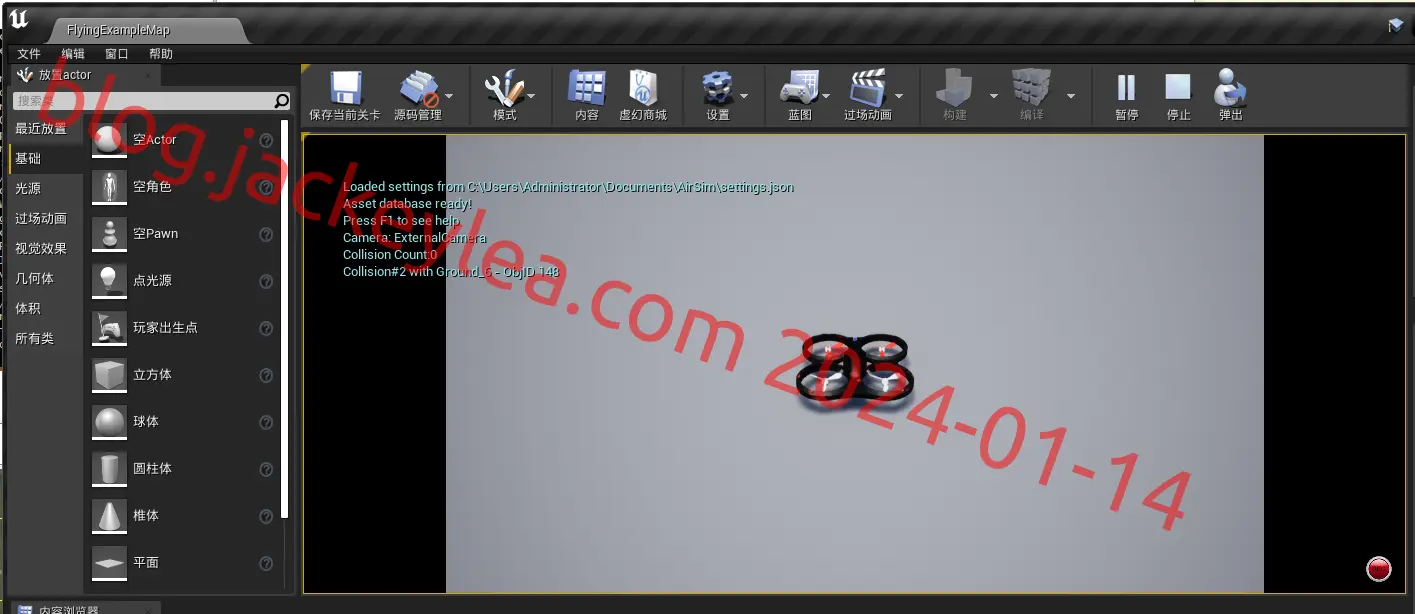Open help for 立方体 row
This screenshot has height=614, width=1415.
pos(266,376)
